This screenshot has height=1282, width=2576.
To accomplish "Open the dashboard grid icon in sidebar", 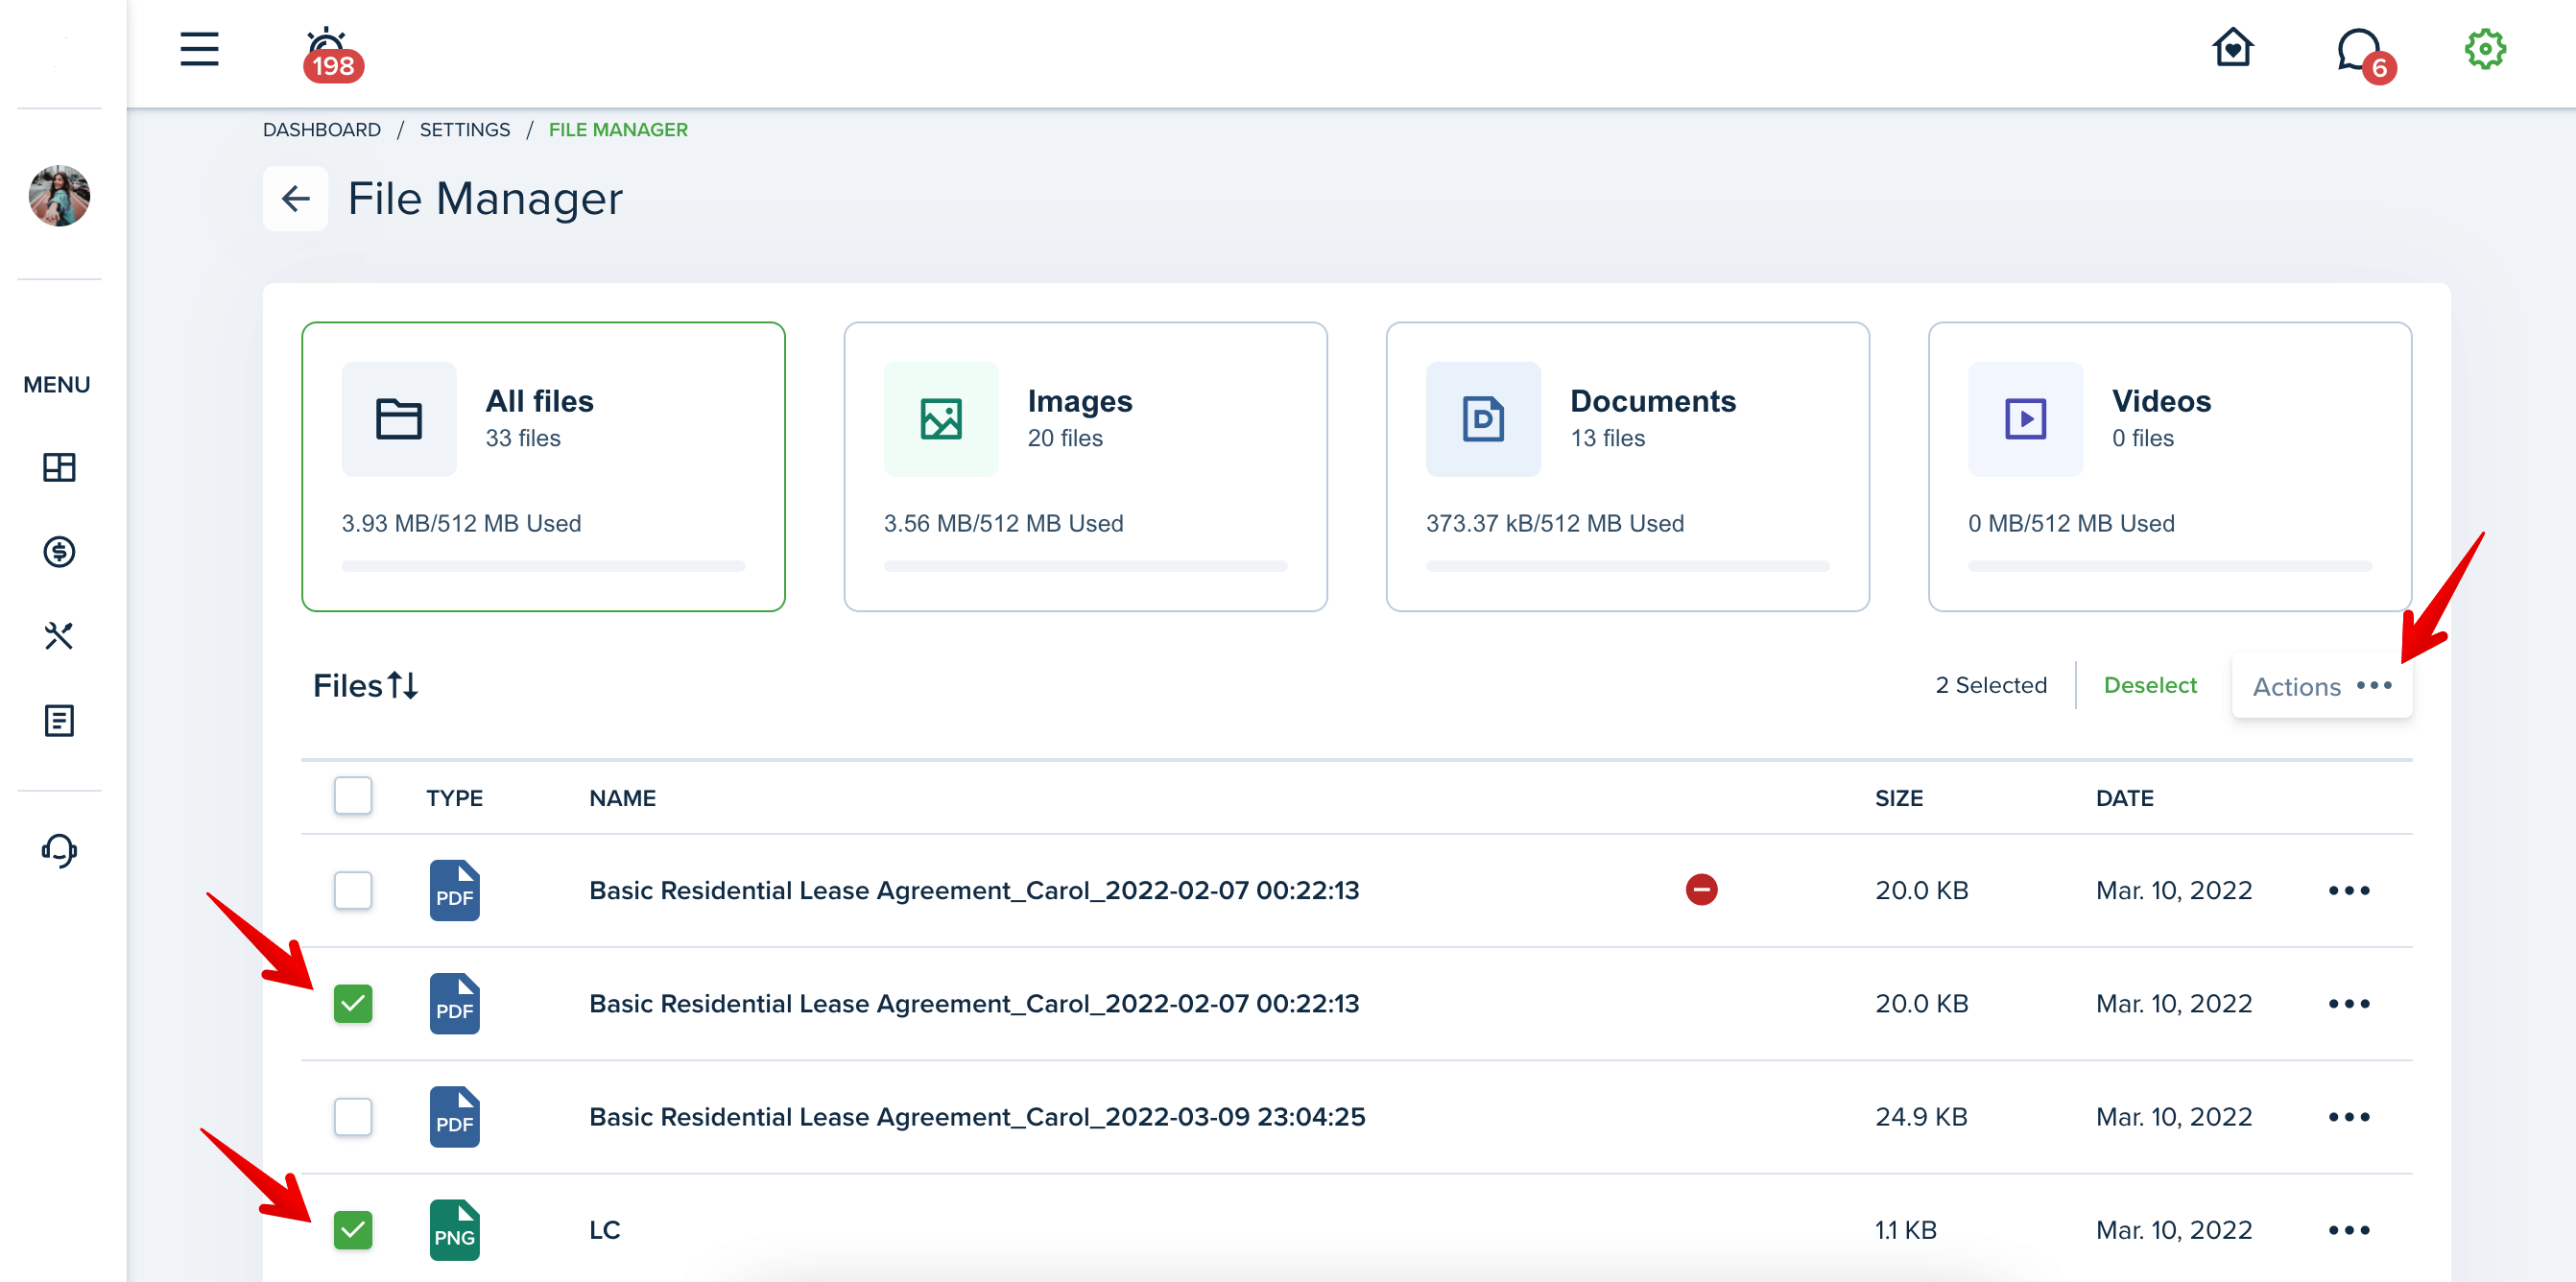I will pos(59,467).
